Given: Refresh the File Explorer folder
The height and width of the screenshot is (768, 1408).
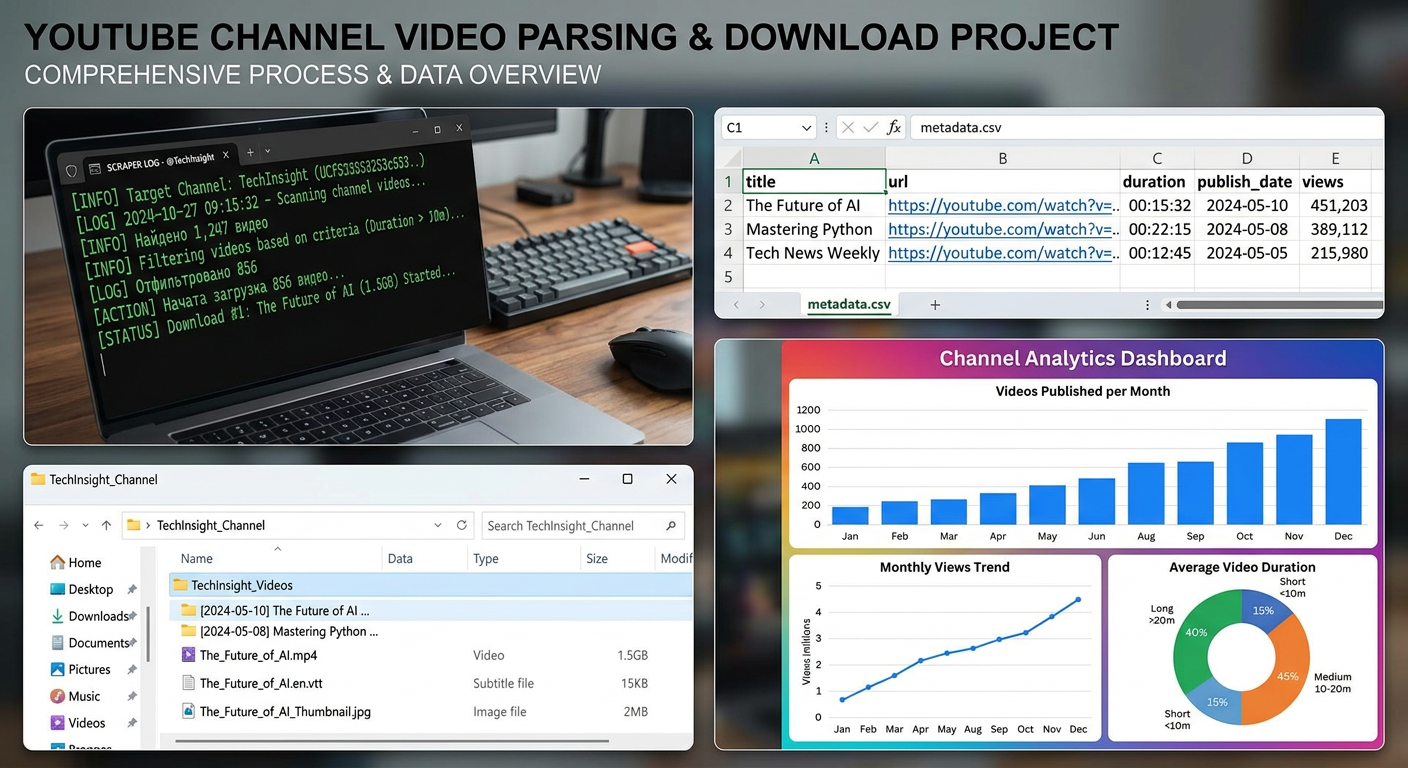Looking at the screenshot, I should point(462,525).
